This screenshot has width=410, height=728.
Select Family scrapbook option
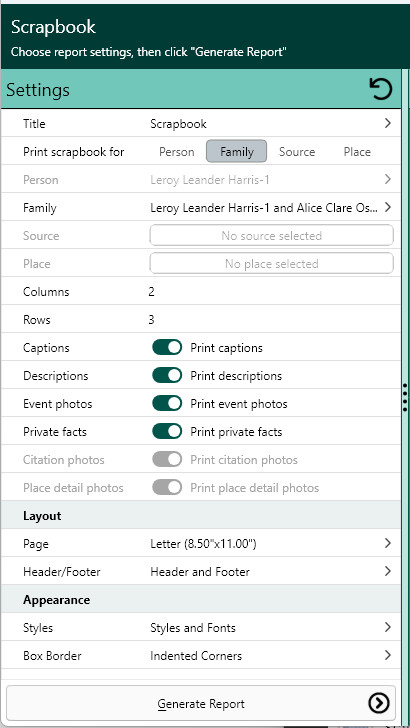237,152
